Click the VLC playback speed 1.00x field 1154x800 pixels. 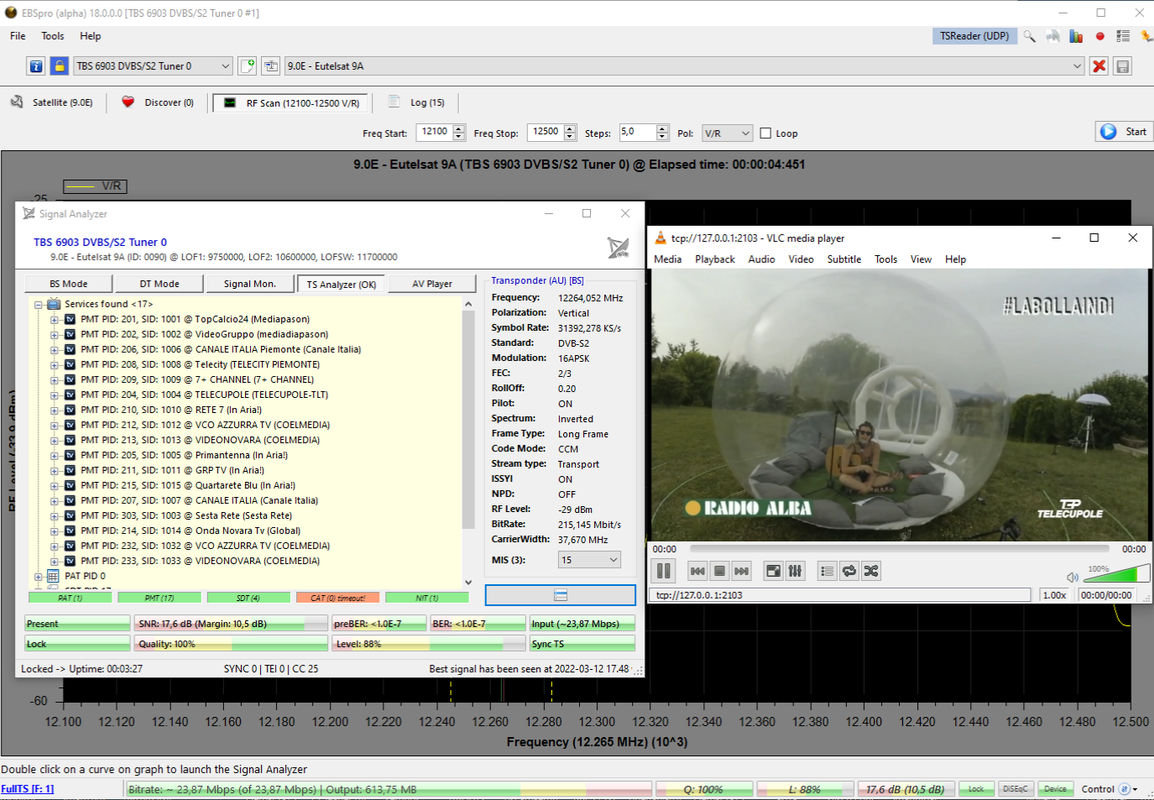click(1055, 595)
